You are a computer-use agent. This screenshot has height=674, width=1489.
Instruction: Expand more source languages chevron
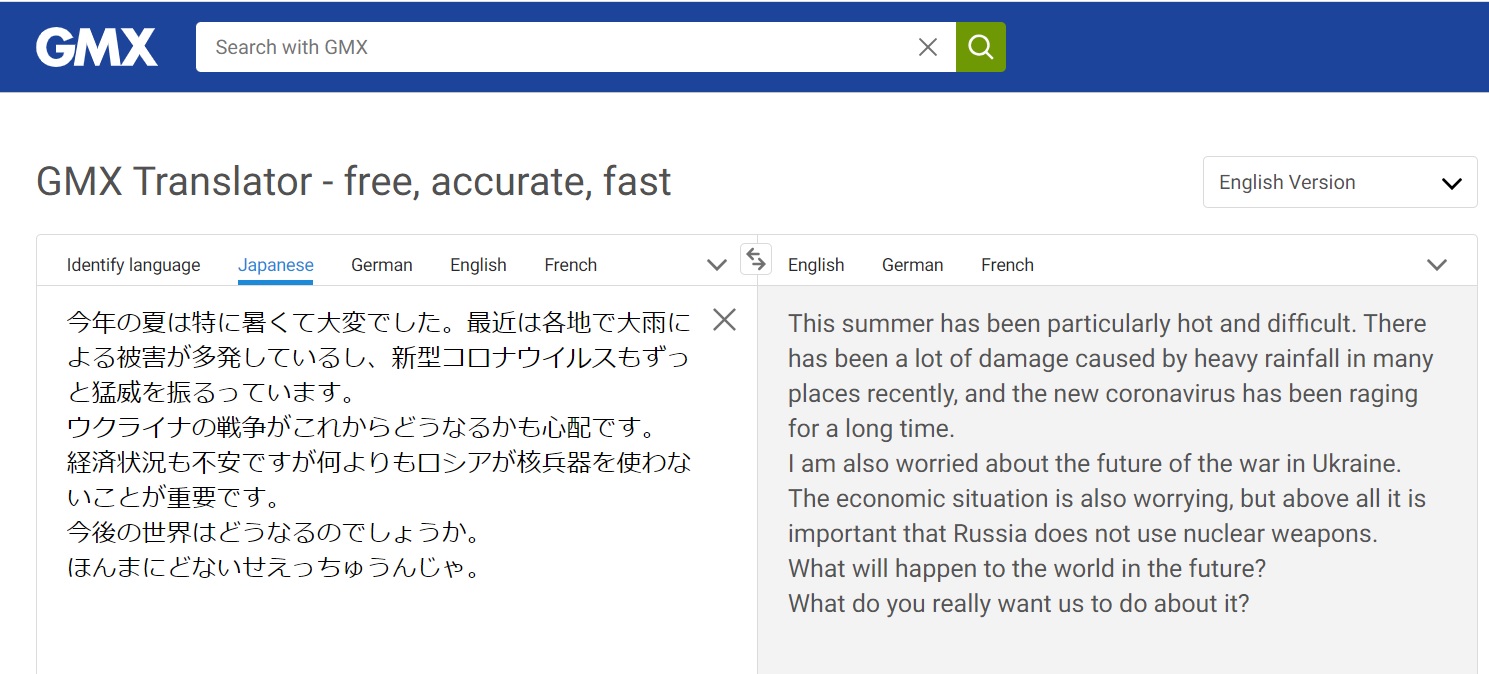click(x=717, y=265)
